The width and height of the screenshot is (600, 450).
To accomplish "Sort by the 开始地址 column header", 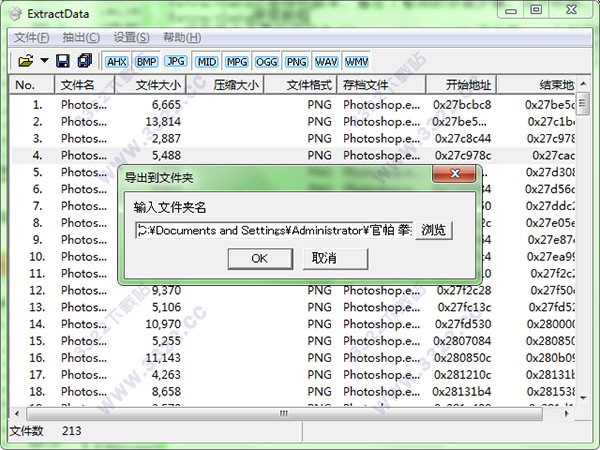I will (x=461, y=85).
